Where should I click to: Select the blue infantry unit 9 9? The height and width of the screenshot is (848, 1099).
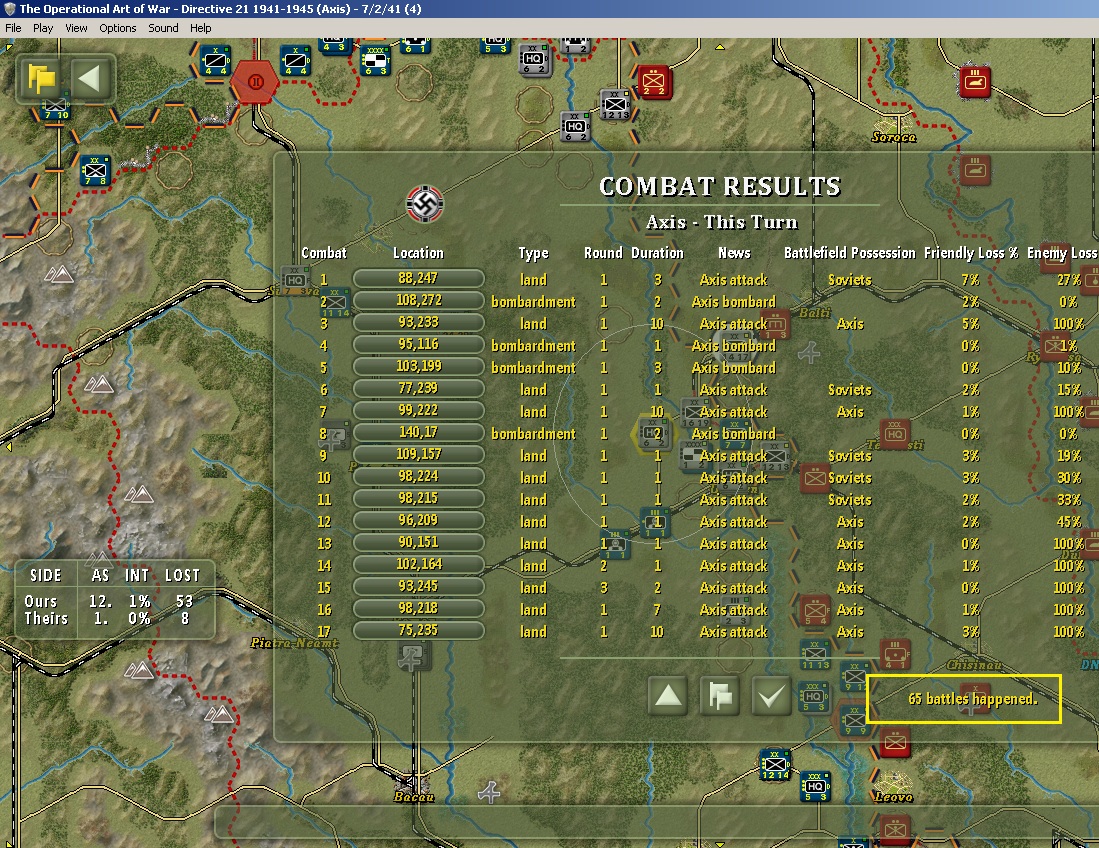pyautogui.click(x=855, y=720)
